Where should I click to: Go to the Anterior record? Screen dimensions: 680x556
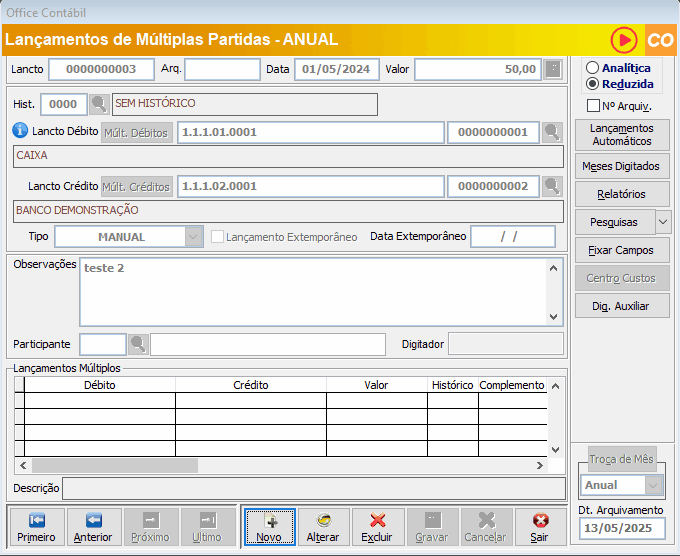point(93,527)
